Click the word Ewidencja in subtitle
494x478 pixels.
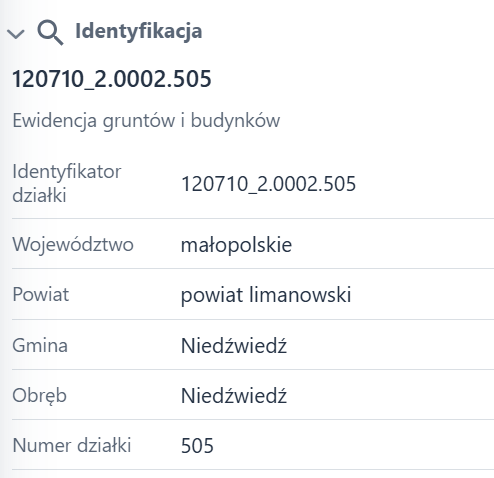[x=55, y=120]
